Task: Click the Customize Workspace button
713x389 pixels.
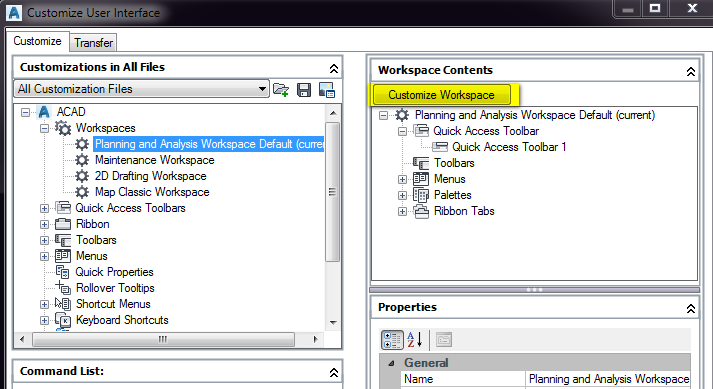Action: point(441,95)
